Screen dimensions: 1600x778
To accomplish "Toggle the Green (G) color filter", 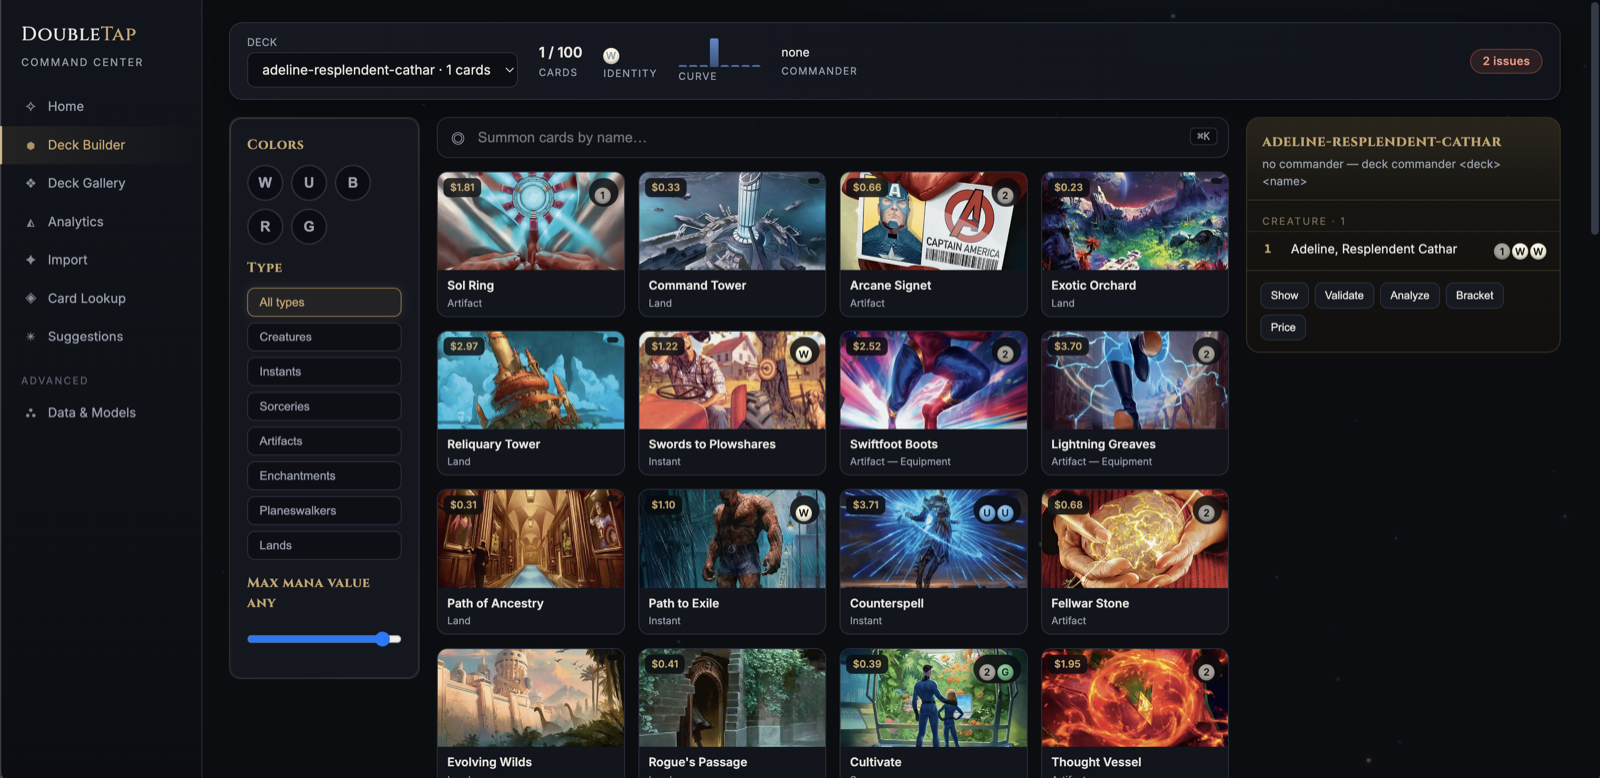I will (309, 227).
